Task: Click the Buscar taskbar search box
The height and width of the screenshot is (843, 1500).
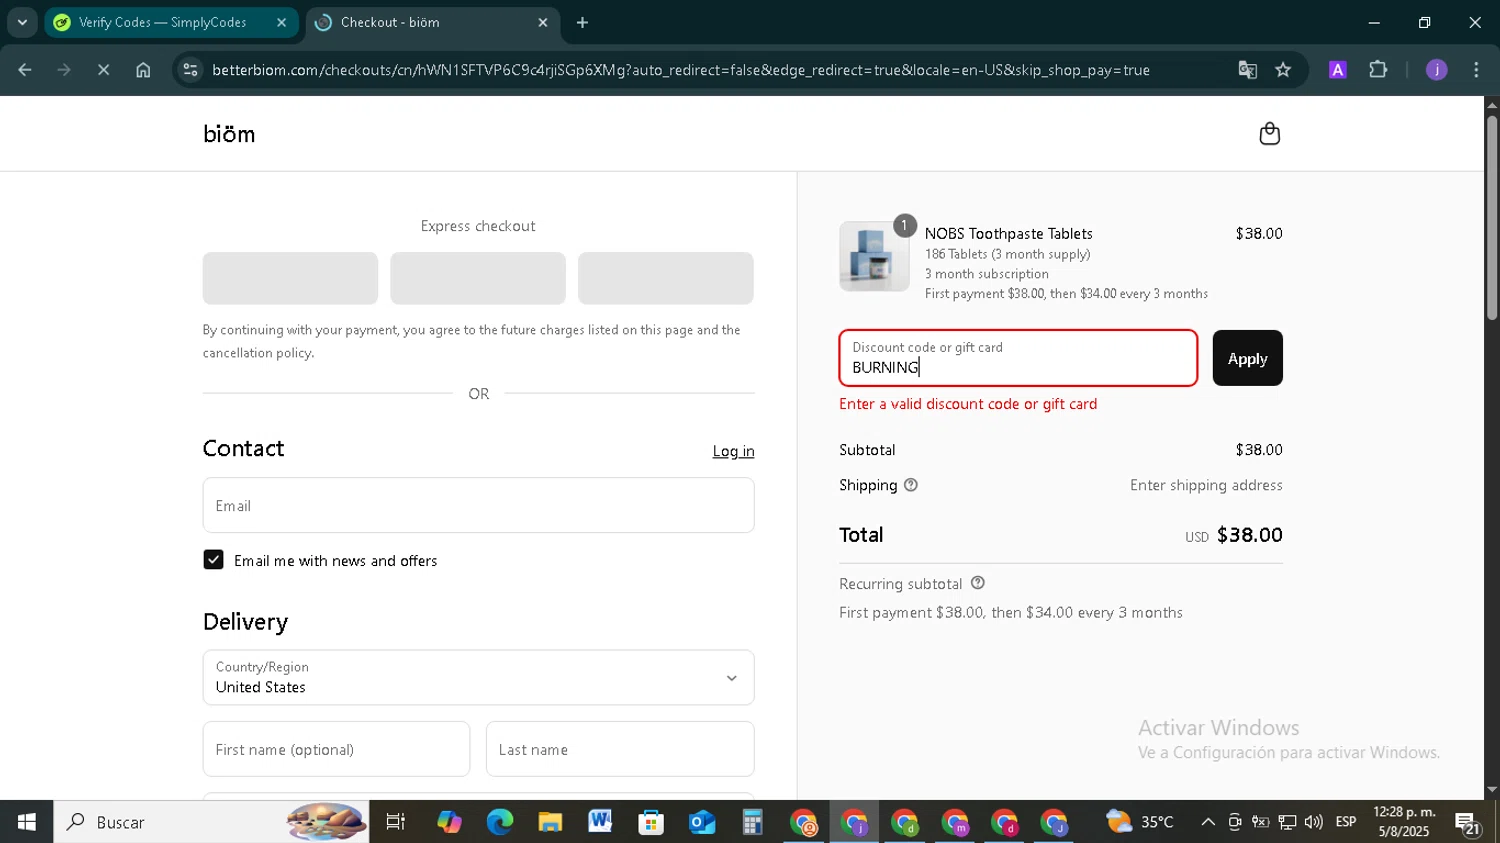Action: [x=211, y=822]
